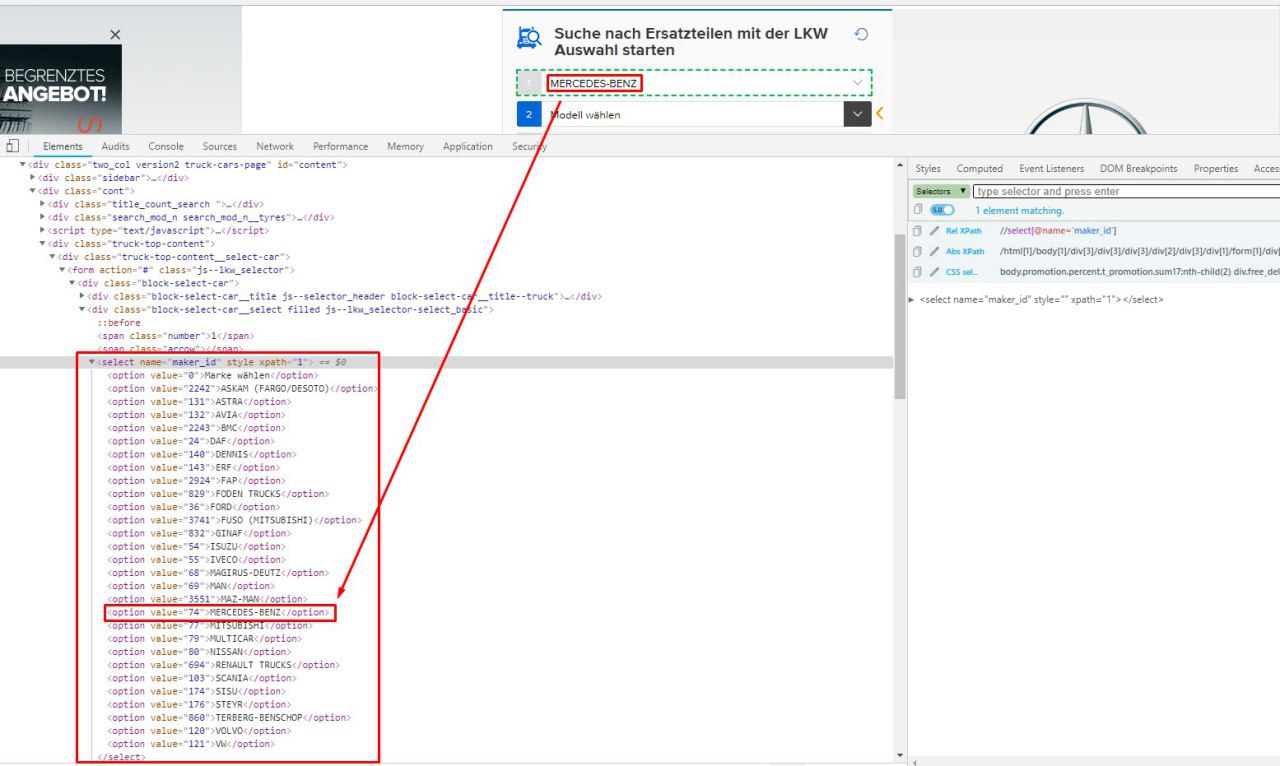1280x766 pixels.
Task: Select the Properties sidebar tab
Action: (1216, 169)
